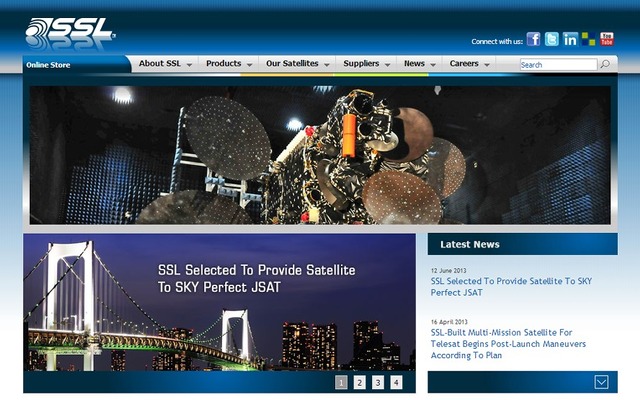
Task: Click the satellite test chamber banner image
Action: 320,155
